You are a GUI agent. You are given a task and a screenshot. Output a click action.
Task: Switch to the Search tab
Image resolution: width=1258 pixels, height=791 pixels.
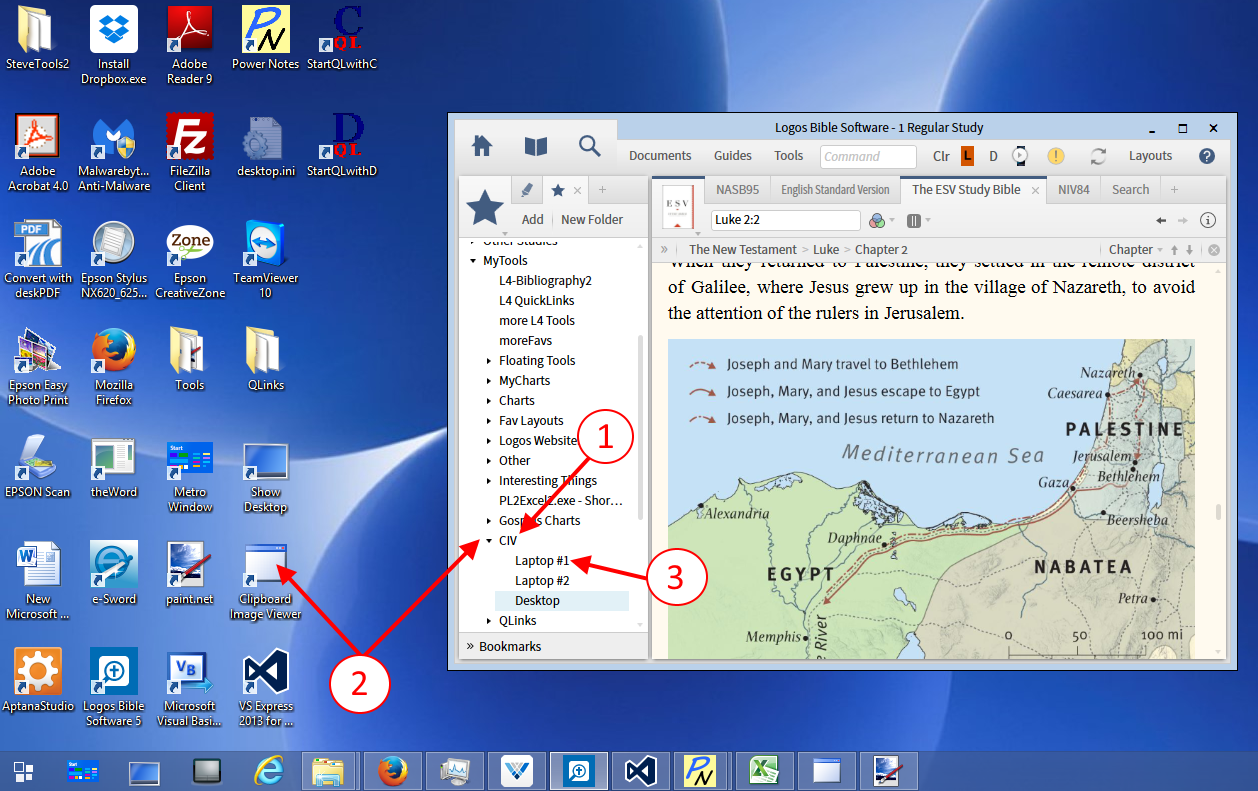(x=1130, y=189)
